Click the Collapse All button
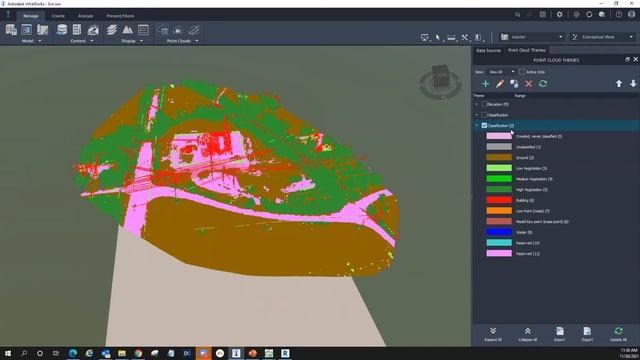640x360 pixels. [527, 334]
